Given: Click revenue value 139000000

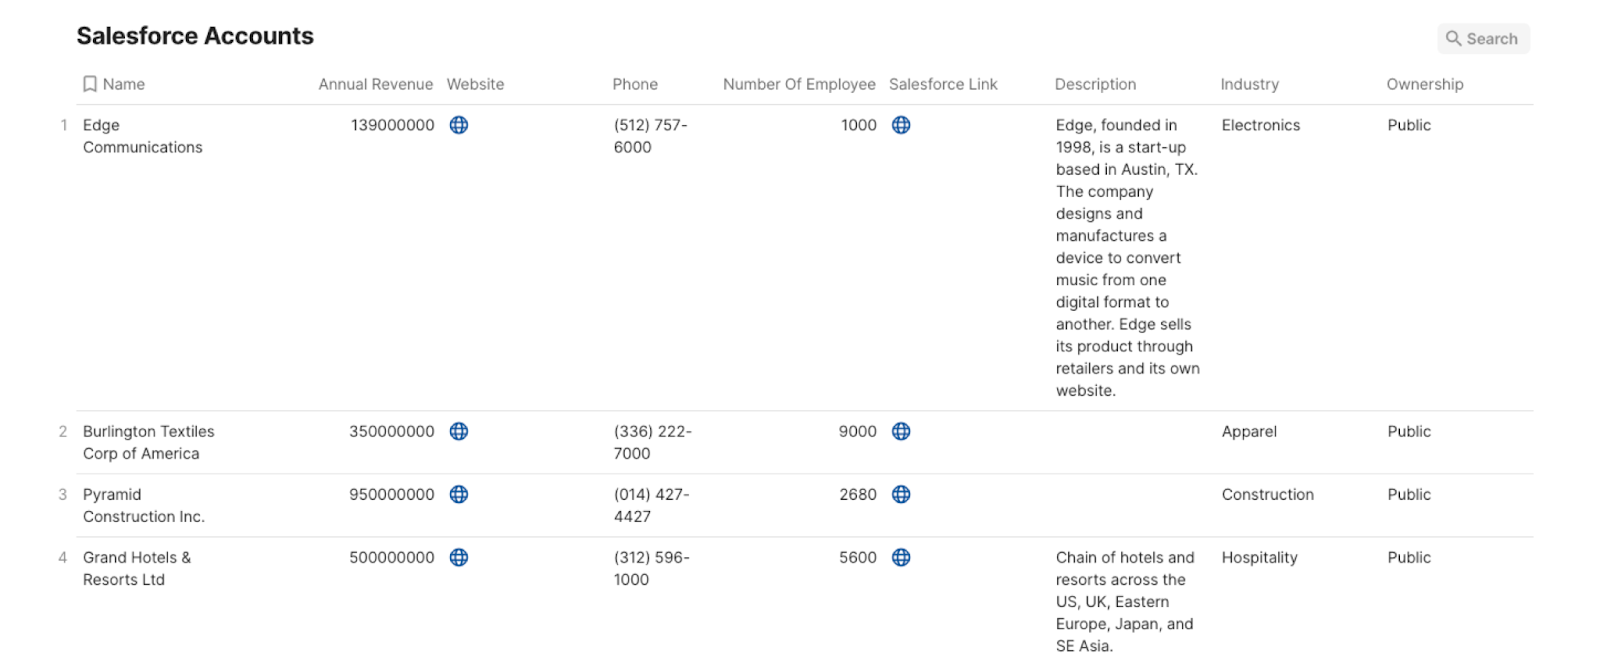Looking at the screenshot, I should (x=392, y=125).
